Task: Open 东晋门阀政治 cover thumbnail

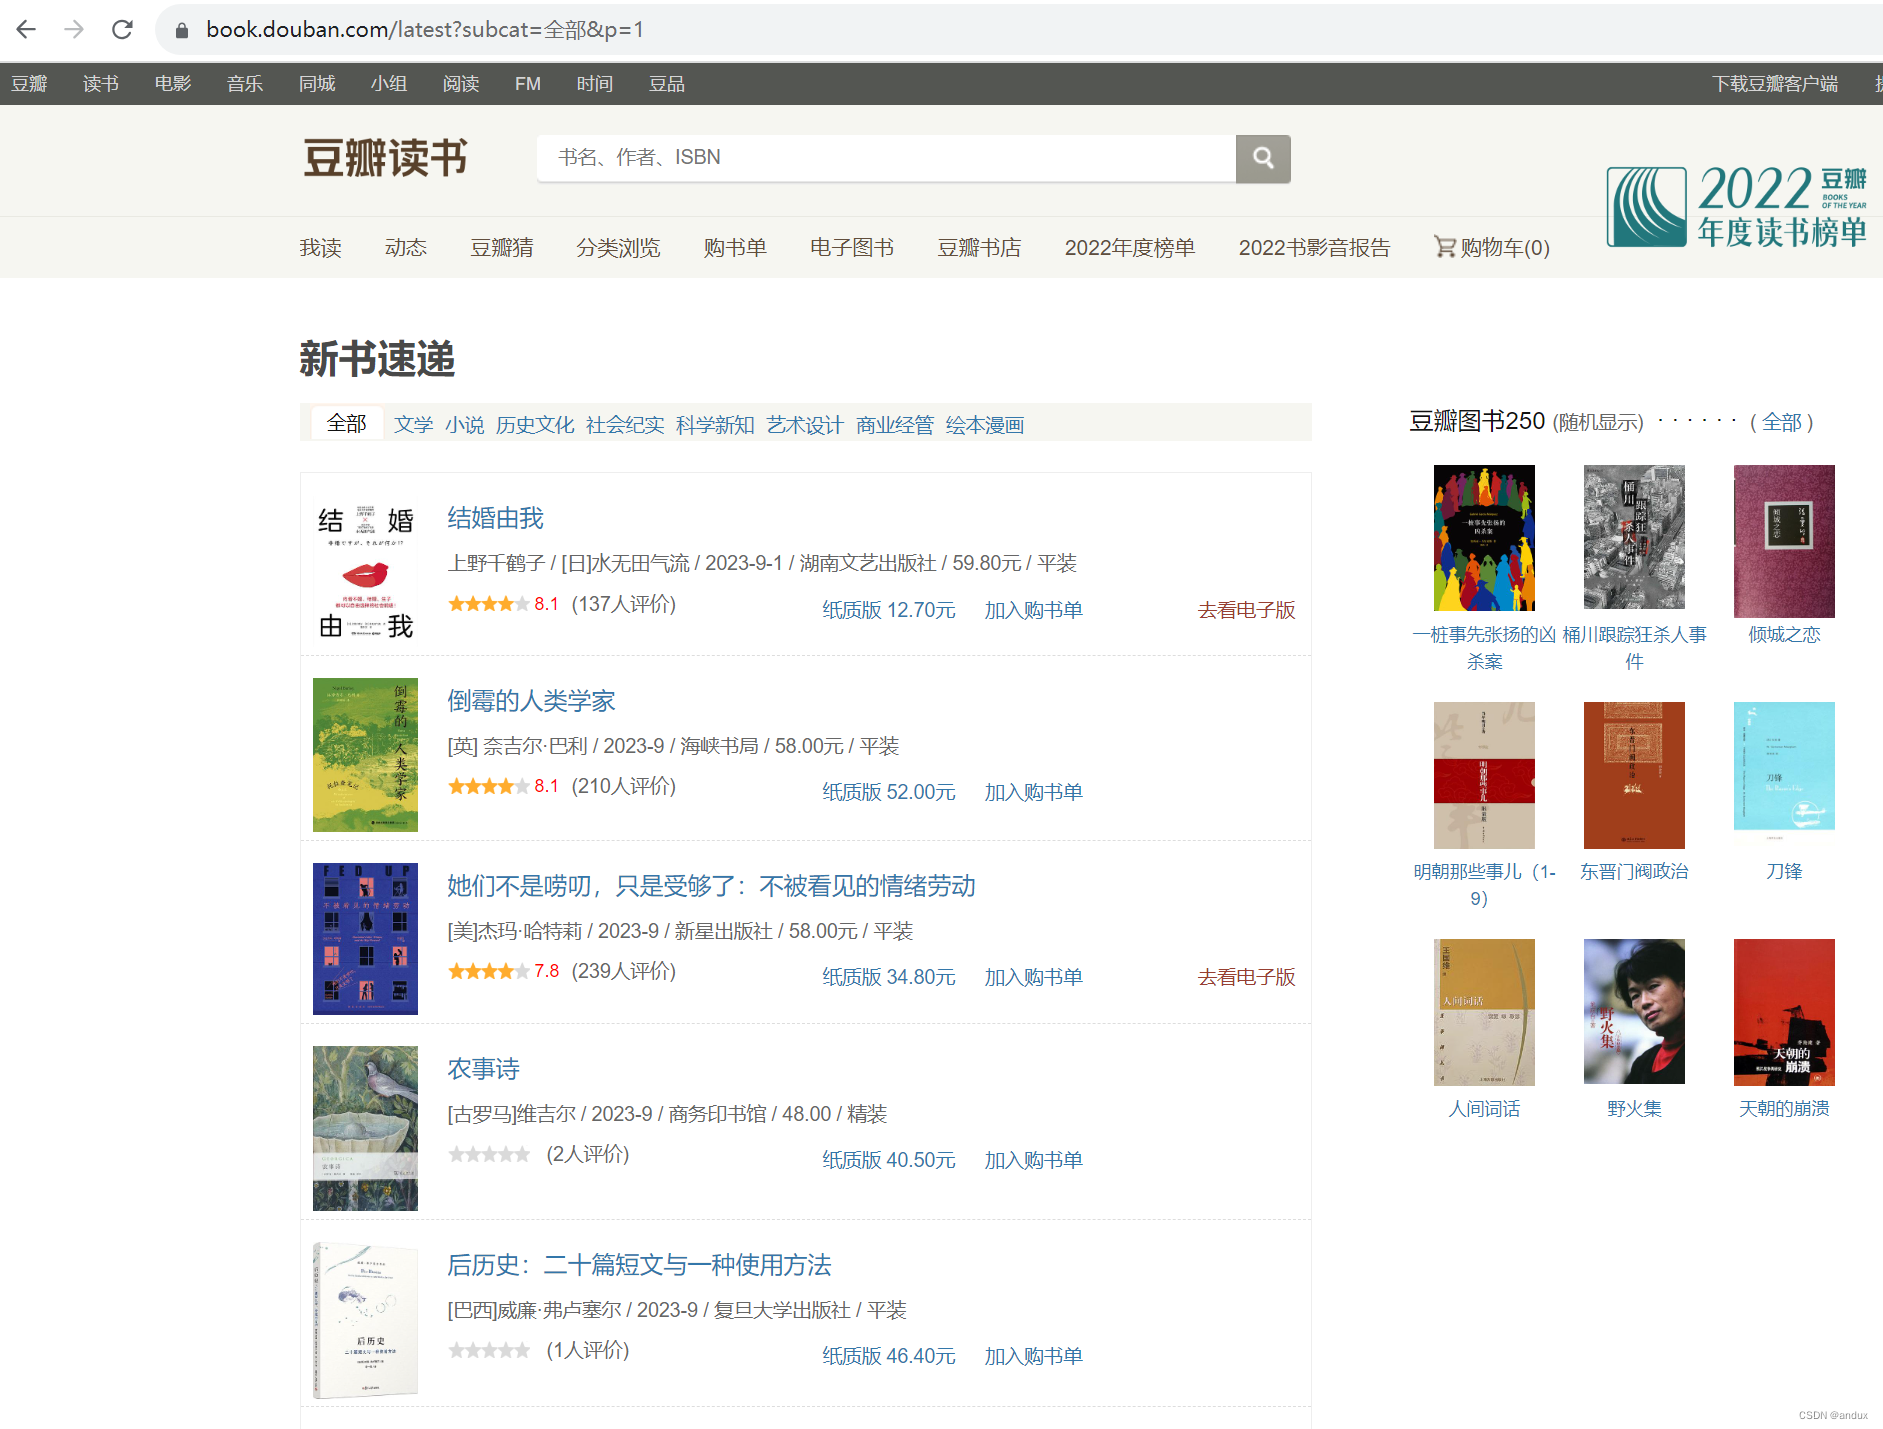Action: click(x=1634, y=775)
